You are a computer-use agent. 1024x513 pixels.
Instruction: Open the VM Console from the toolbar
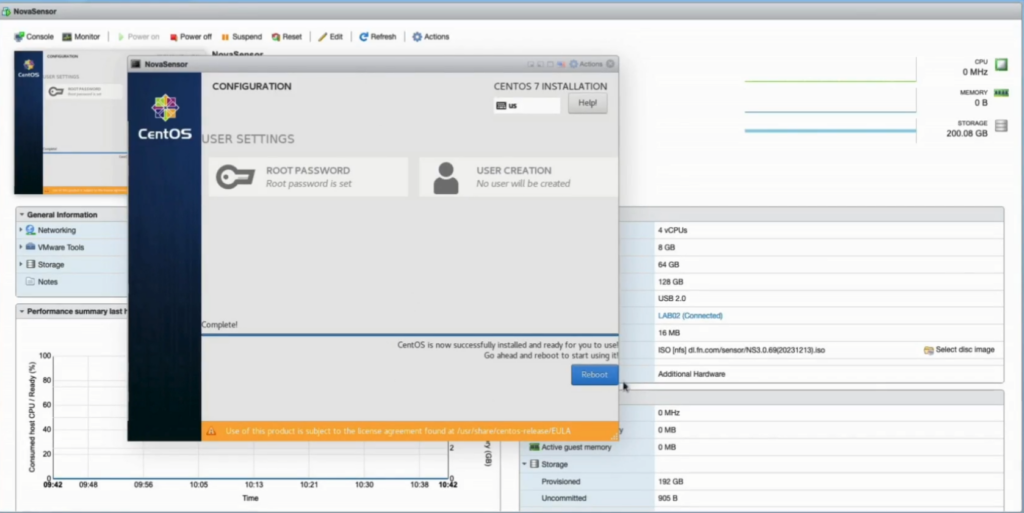[x=34, y=37]
